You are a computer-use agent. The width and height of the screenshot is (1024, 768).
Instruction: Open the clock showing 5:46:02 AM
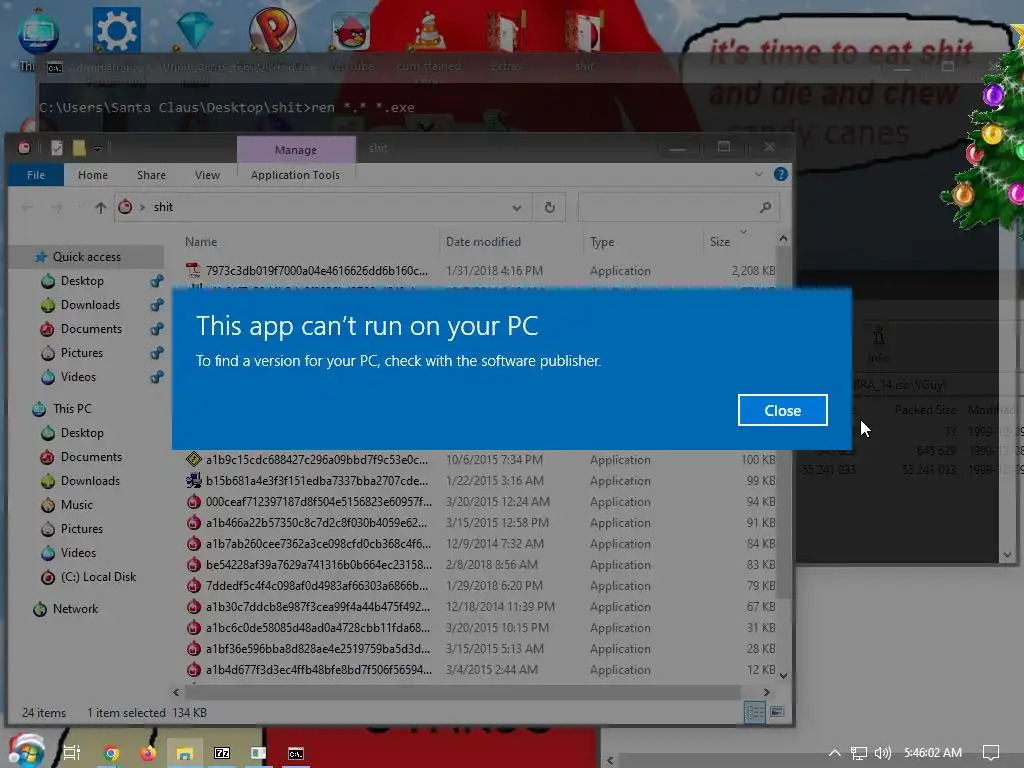click(x=933, y=753)
